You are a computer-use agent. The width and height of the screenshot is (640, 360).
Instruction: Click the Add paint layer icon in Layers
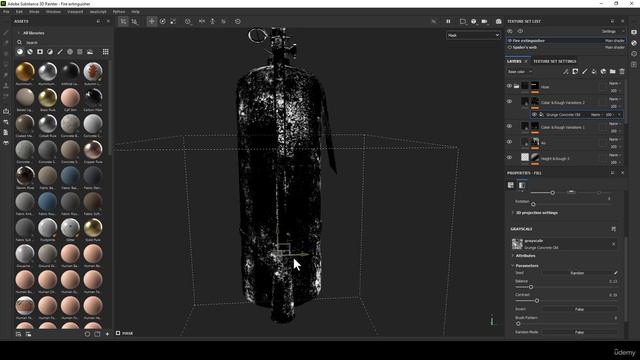(x=584, y=71)
